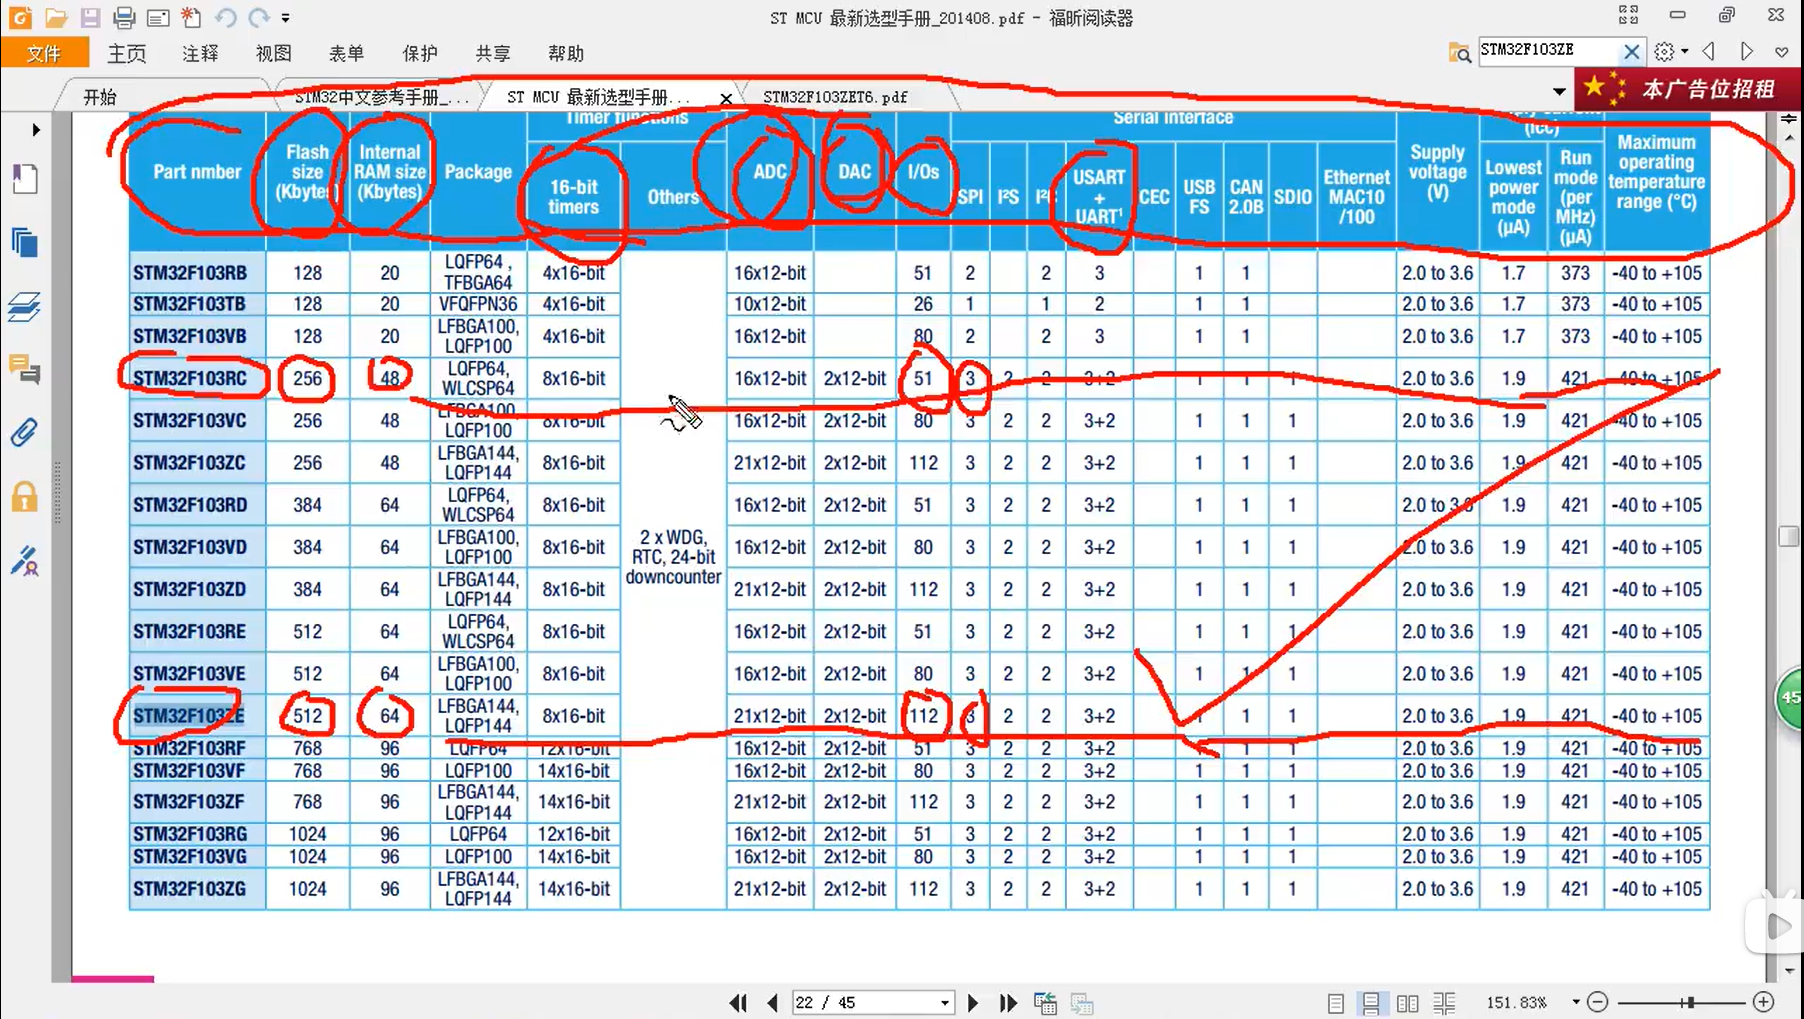Expand the left navigation panel arrow
The image size is (1804, 1019).
click(36, 129)
